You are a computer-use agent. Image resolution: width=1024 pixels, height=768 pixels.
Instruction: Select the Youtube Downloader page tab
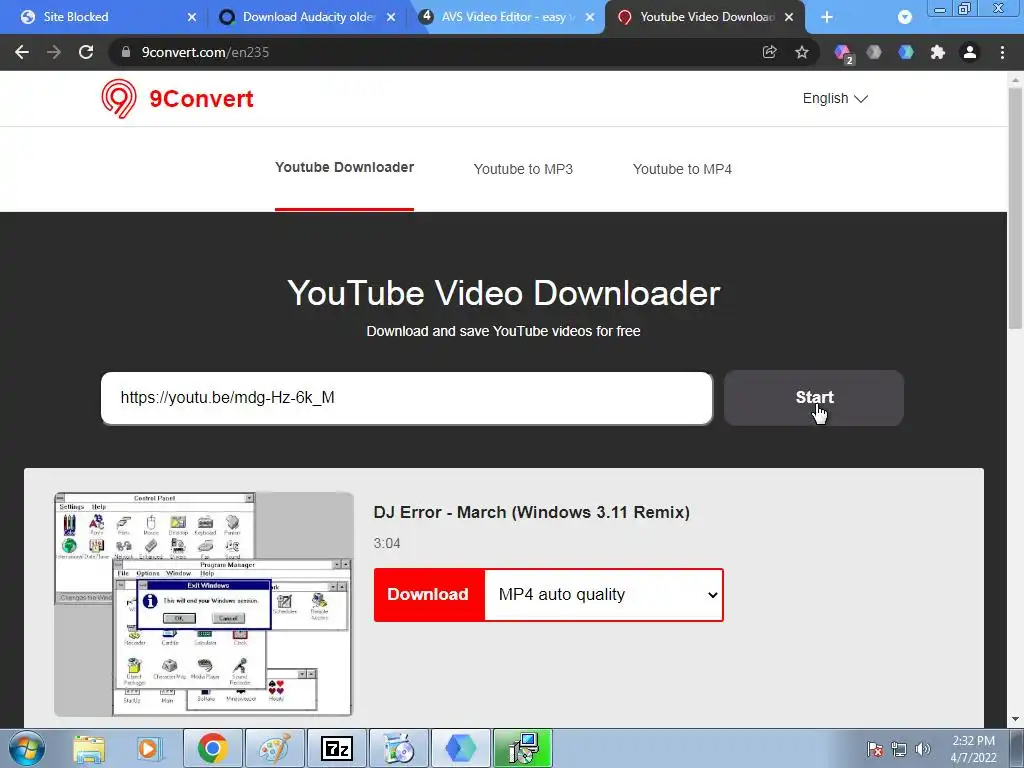[344, 167]
